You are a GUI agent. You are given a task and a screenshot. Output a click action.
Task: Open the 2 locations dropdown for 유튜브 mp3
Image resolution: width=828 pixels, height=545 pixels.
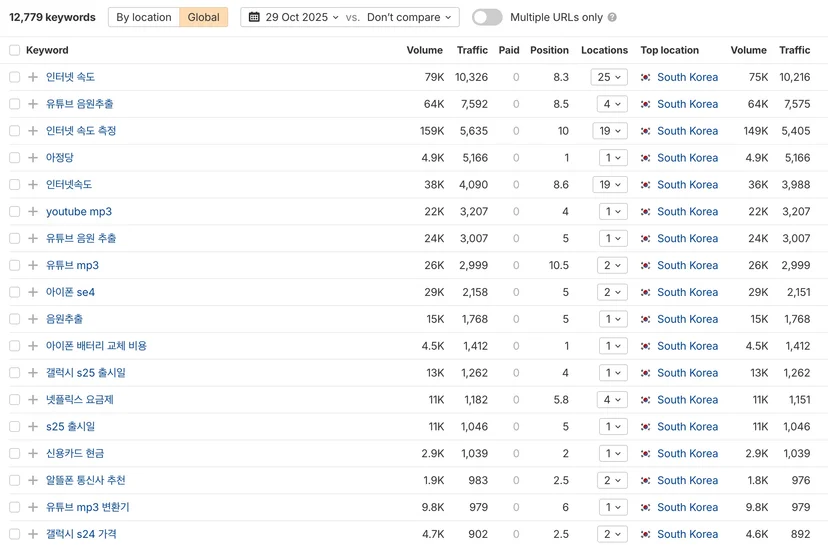coord(612,265)
